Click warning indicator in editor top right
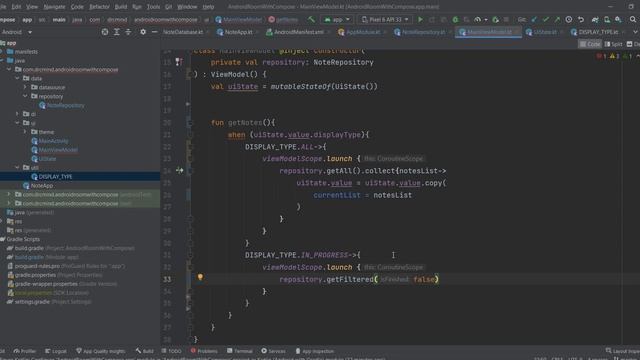The width and height of the screenshot is (640, 360). click(x=615, y=56)
